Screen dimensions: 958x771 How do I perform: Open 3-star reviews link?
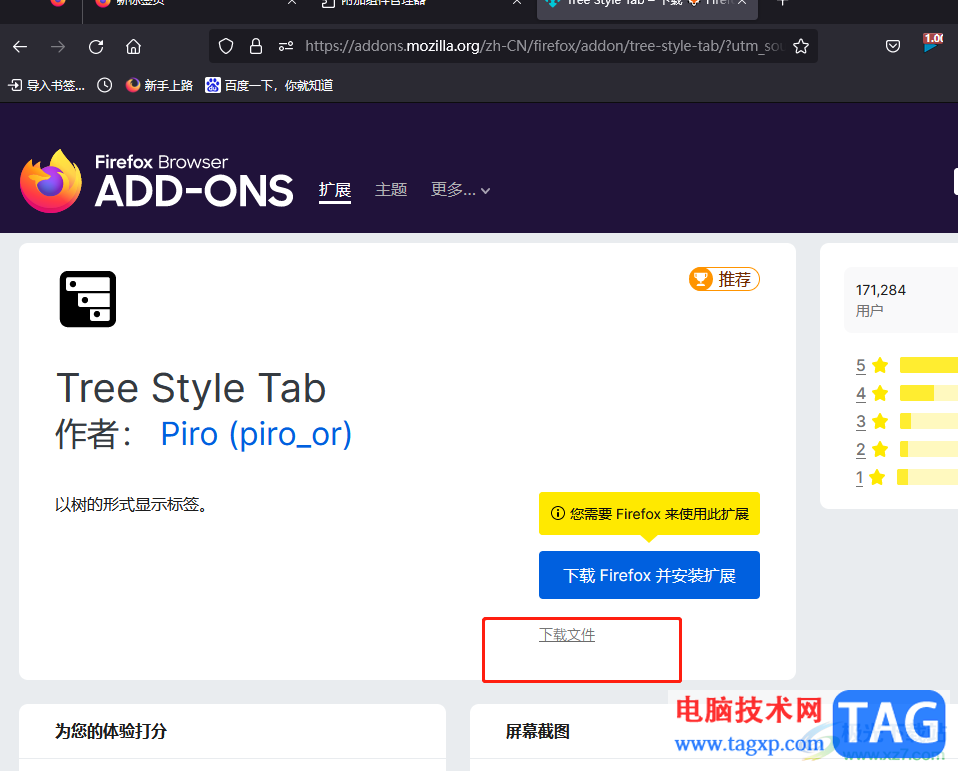tap(861, 422)
